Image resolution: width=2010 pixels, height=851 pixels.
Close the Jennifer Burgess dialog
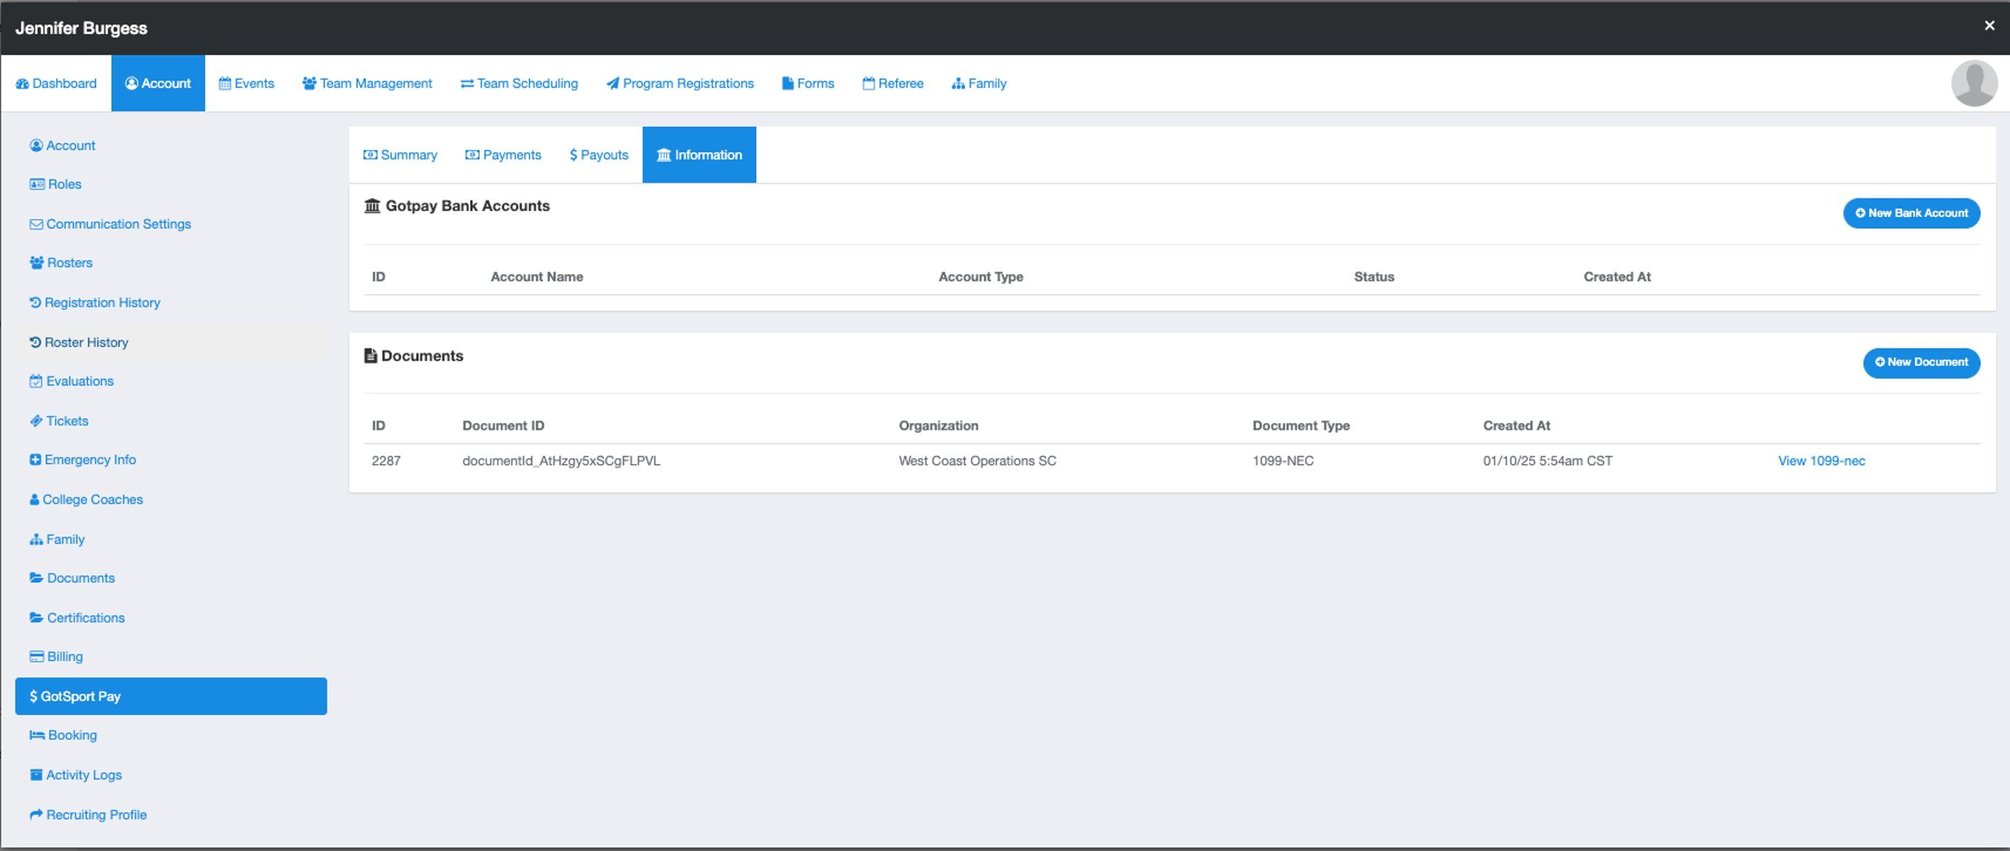click(1989, 26)
